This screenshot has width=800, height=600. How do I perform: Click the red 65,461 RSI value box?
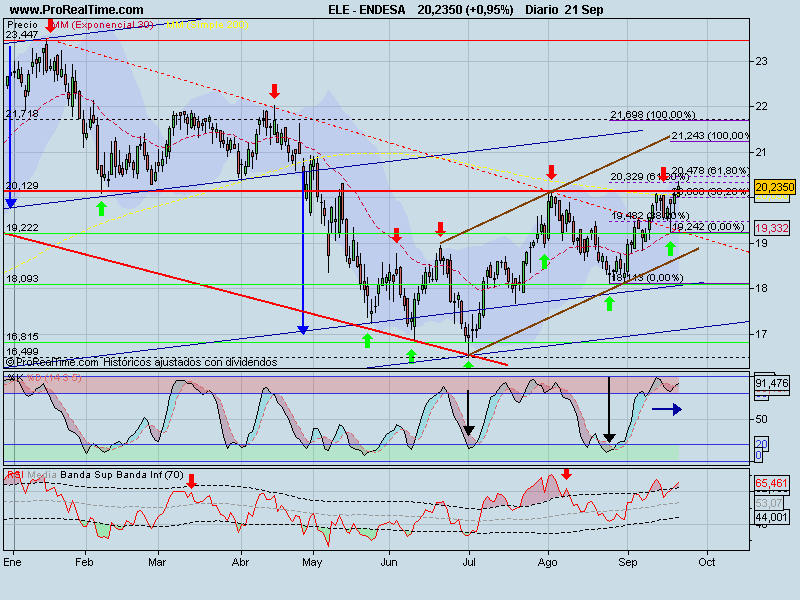pos(771,483)
